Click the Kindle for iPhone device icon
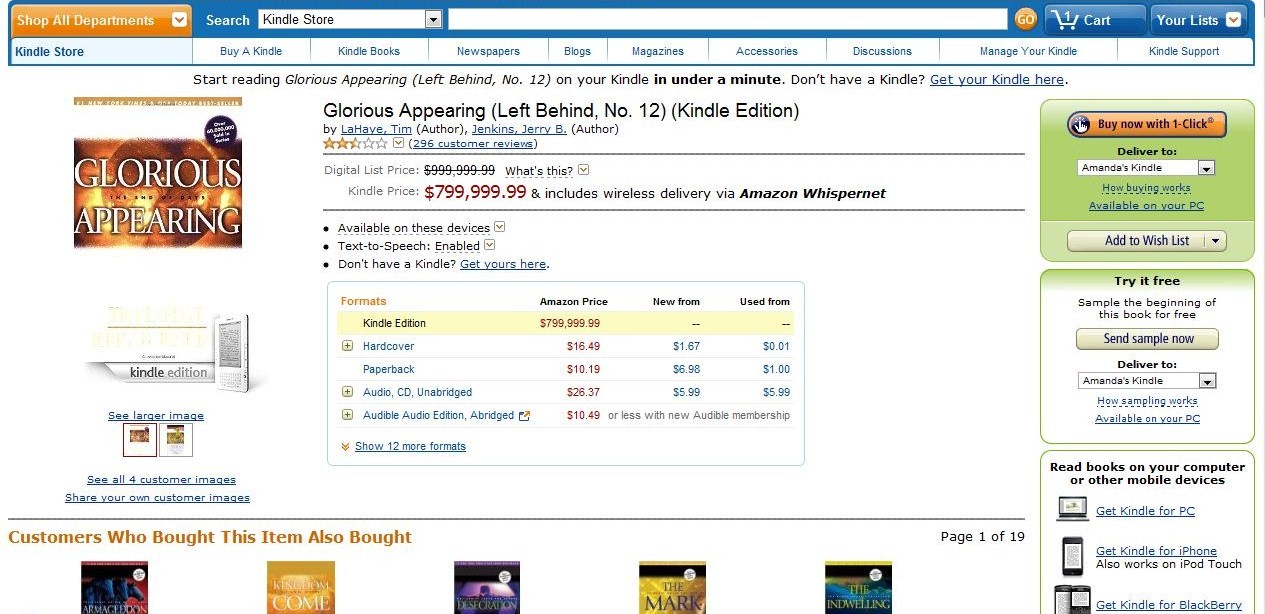The width and height of the screenshot is (1265, 614). (1072, 556)
